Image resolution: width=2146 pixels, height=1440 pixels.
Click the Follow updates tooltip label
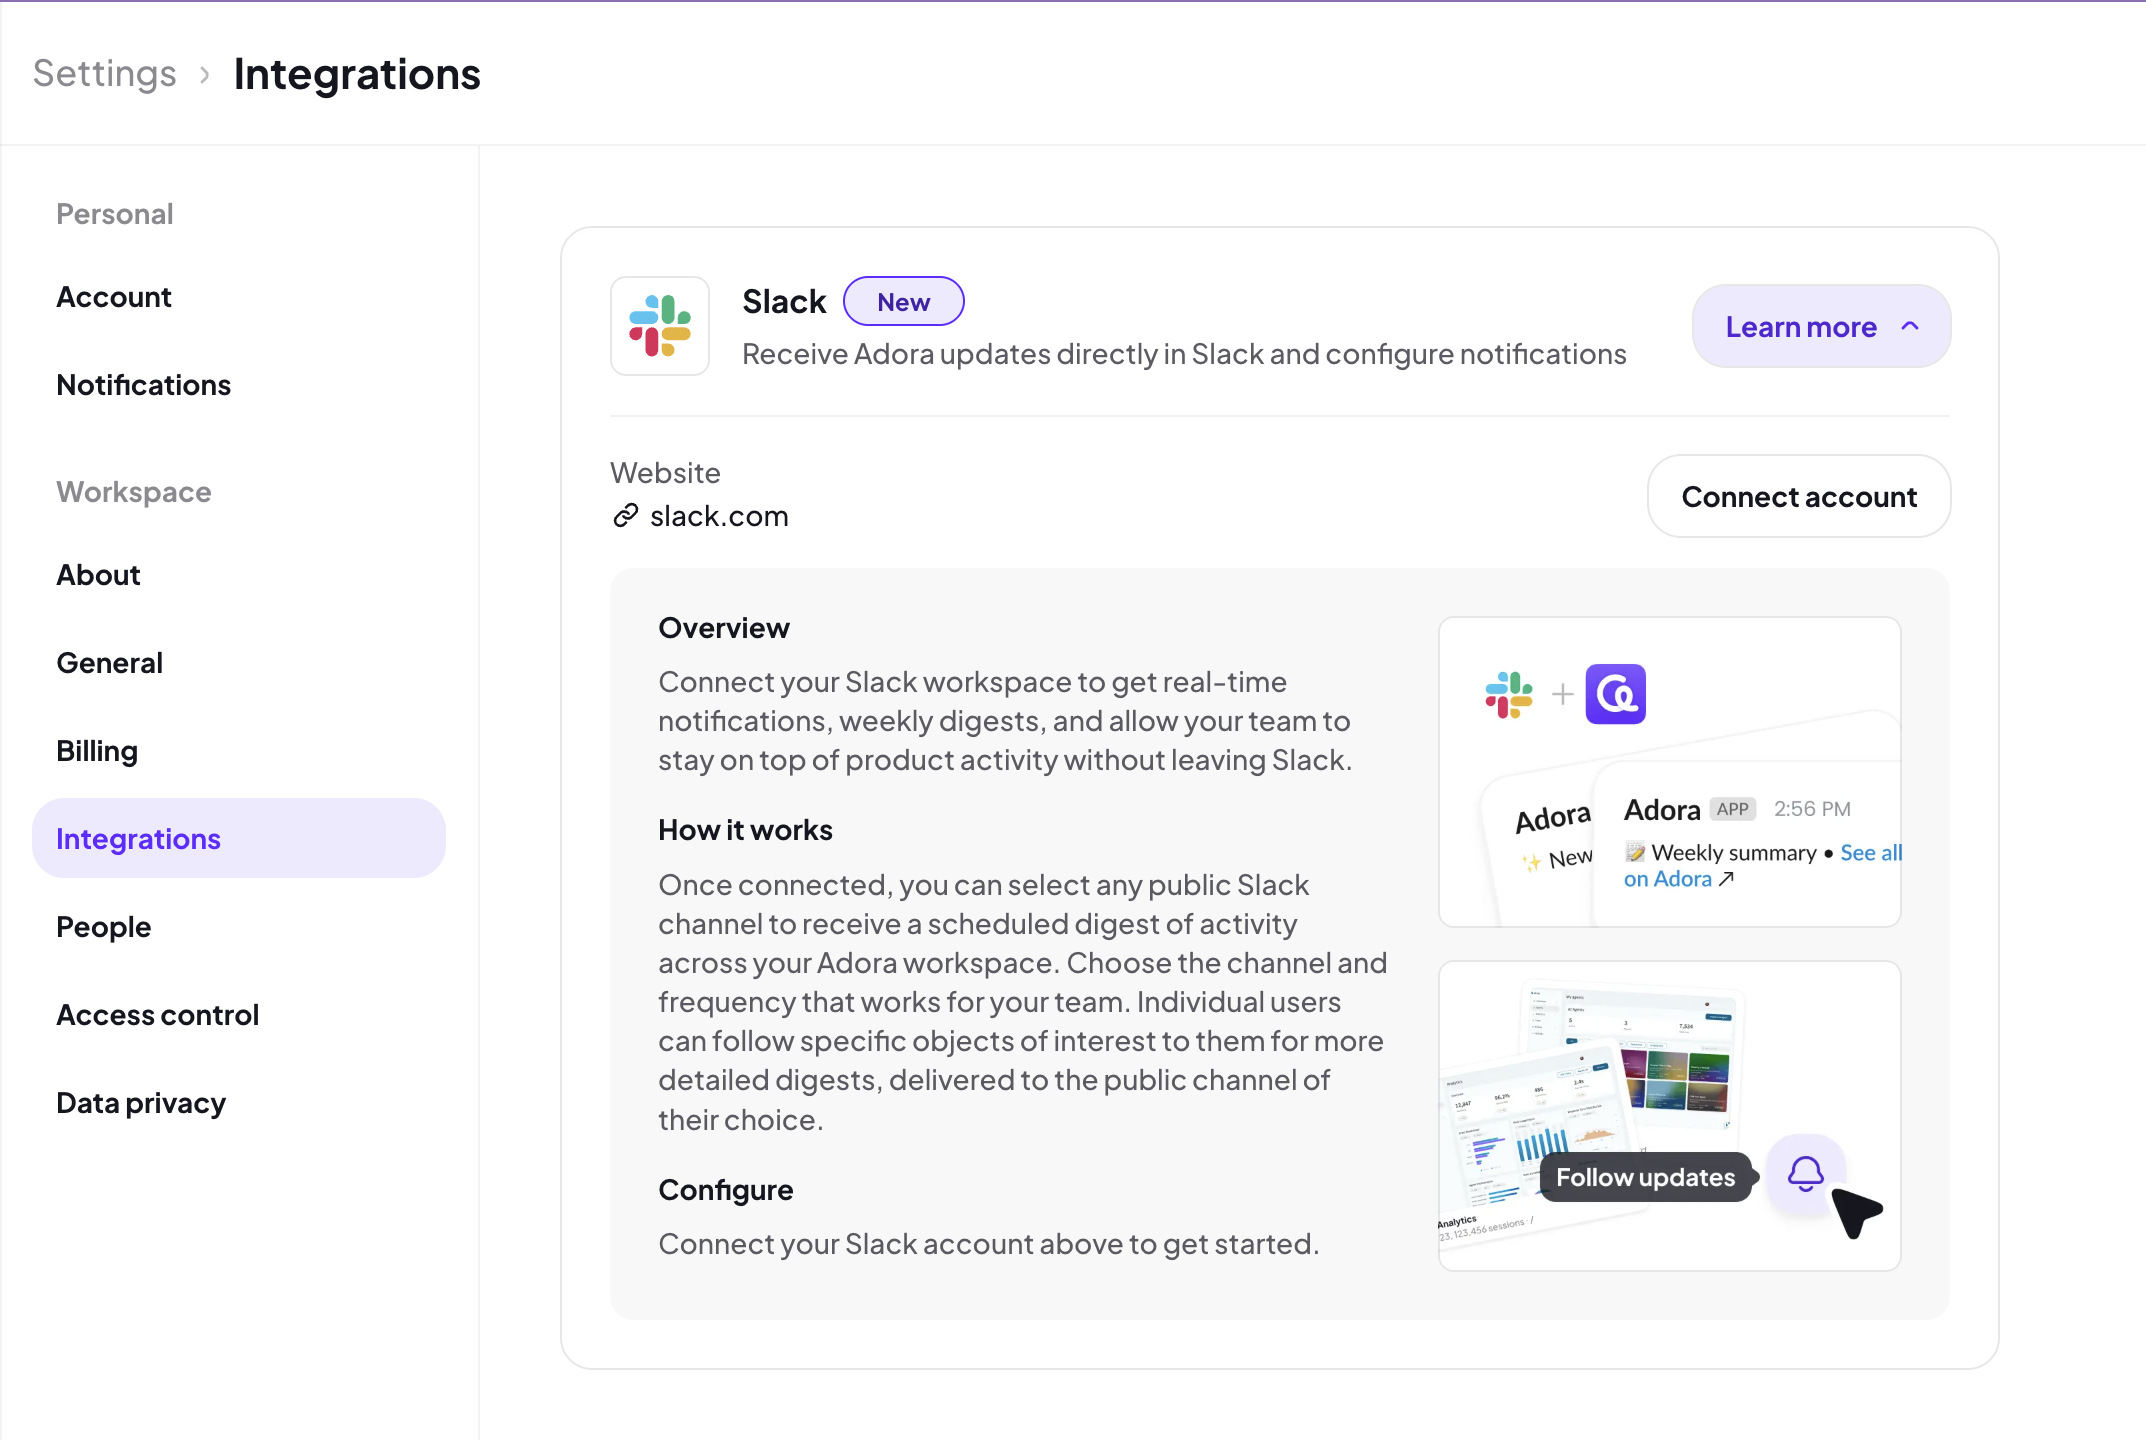[x=1646, y=1177]
